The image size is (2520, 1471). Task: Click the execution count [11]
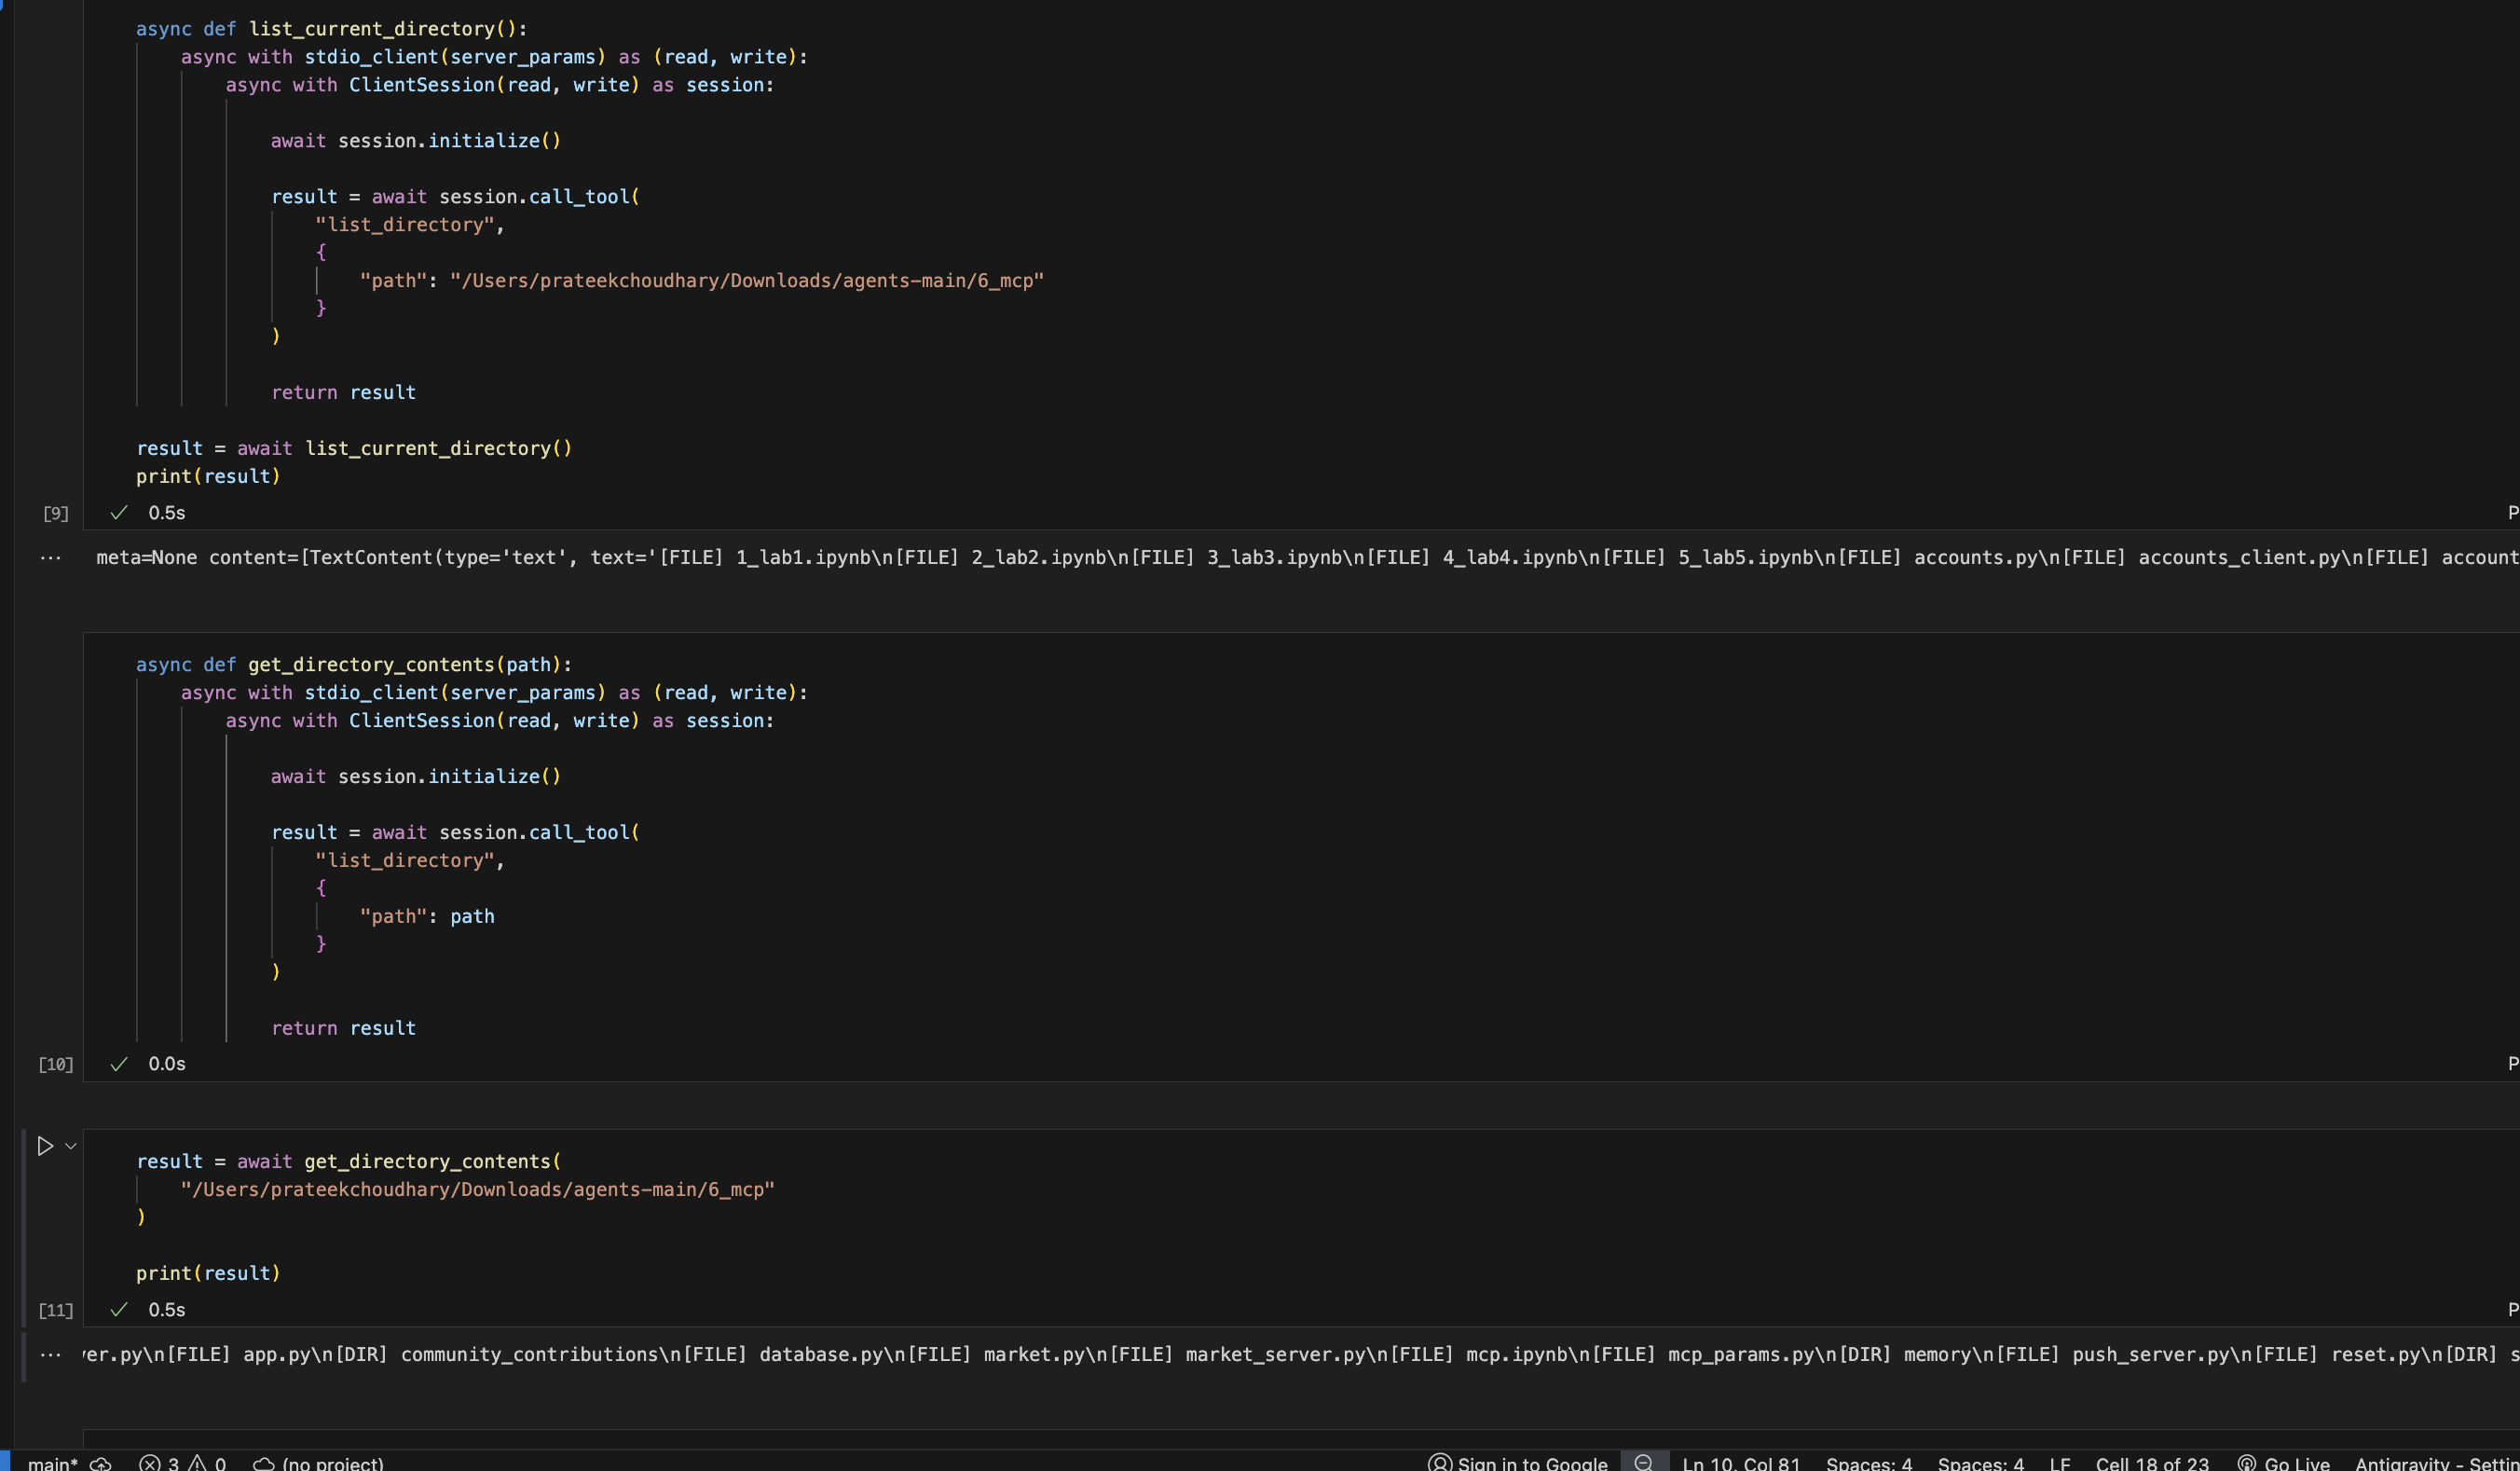point(56,1311)
